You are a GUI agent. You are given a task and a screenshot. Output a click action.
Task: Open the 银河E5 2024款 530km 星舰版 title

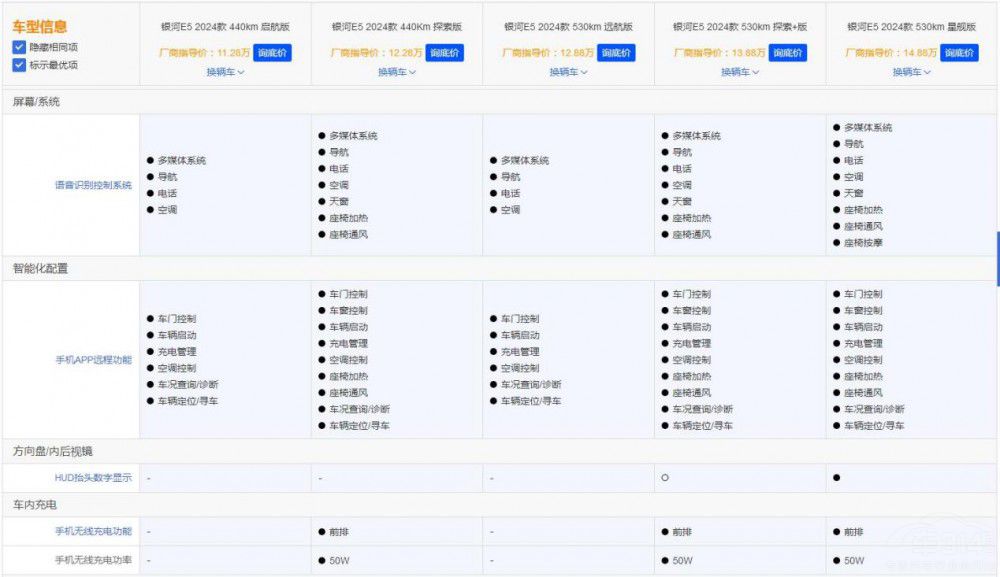(x=912, y=28)
